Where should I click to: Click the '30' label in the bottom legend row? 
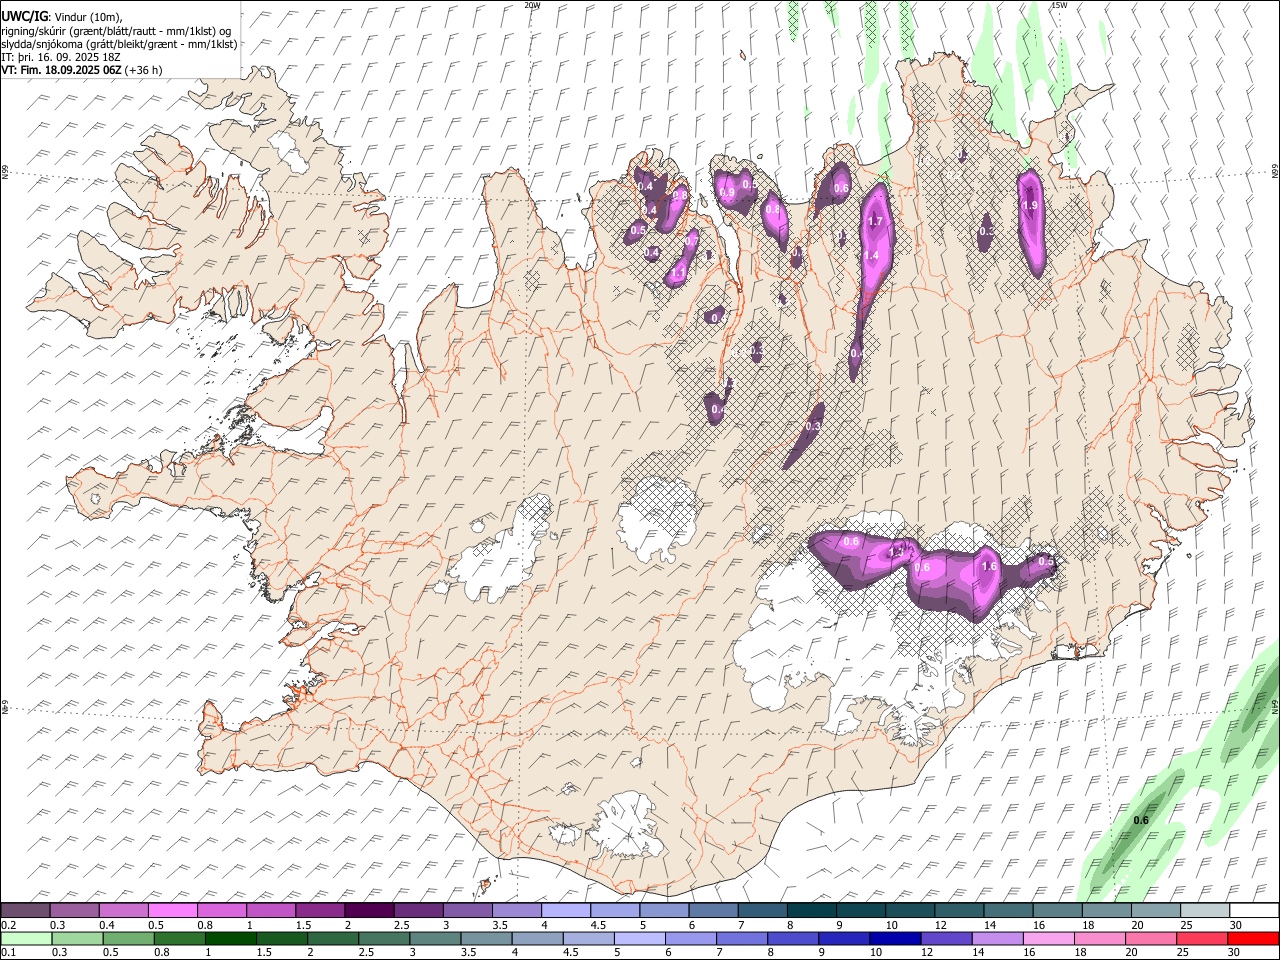pyautogui.click(x=1235, y=953)
